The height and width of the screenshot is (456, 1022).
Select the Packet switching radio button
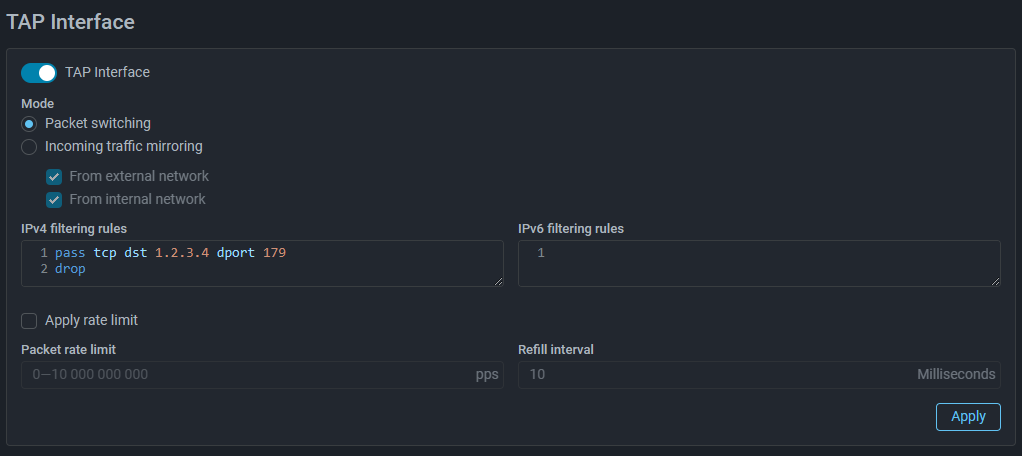[x=29, y=124]
